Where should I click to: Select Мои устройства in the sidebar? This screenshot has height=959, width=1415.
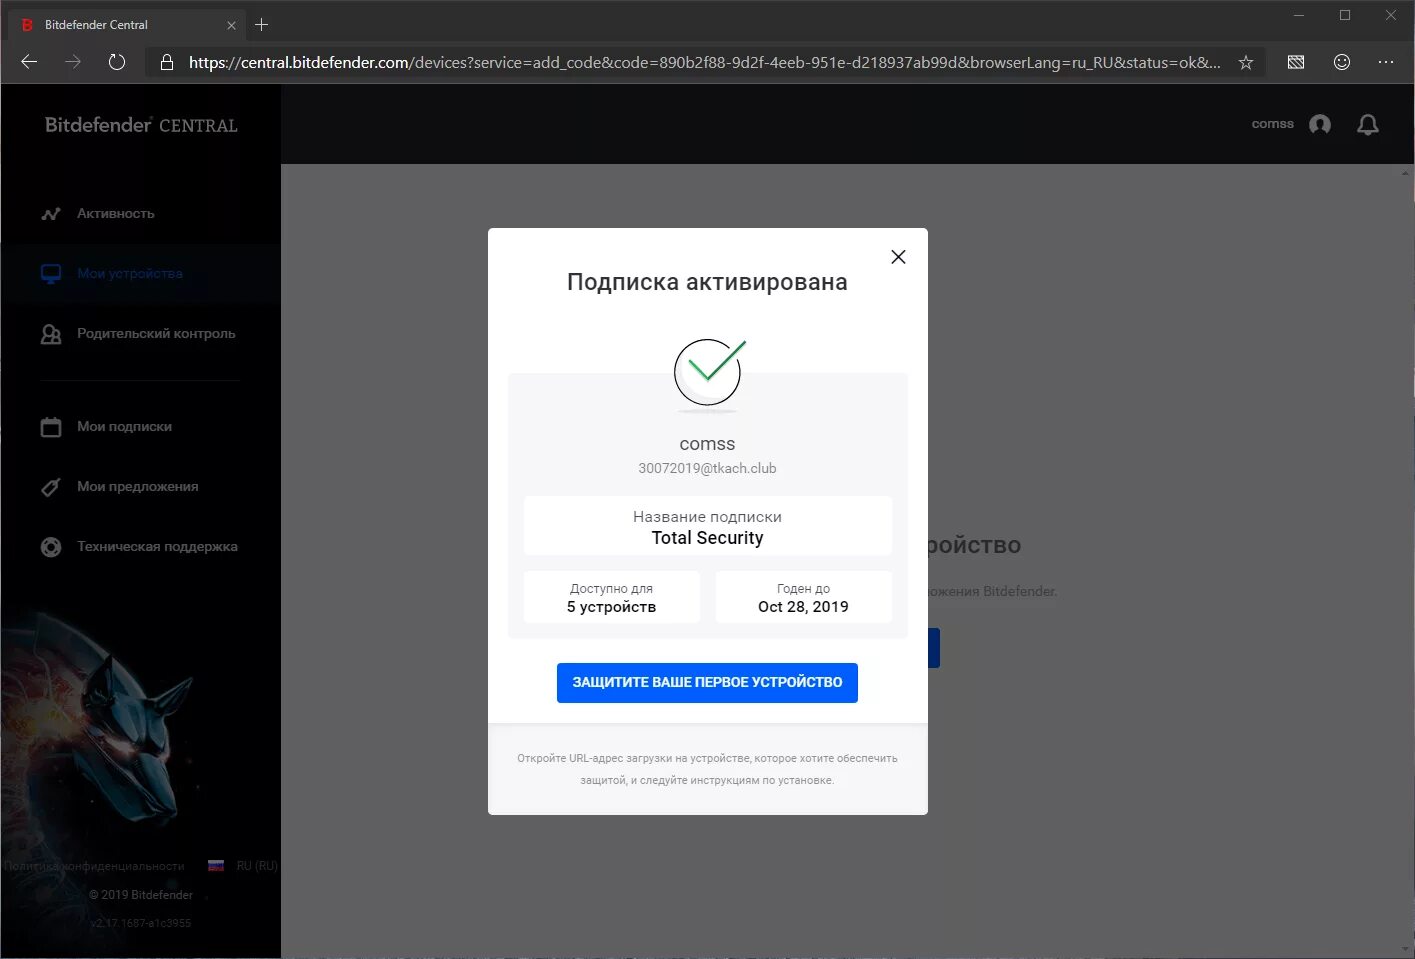[x=130, y=273]
